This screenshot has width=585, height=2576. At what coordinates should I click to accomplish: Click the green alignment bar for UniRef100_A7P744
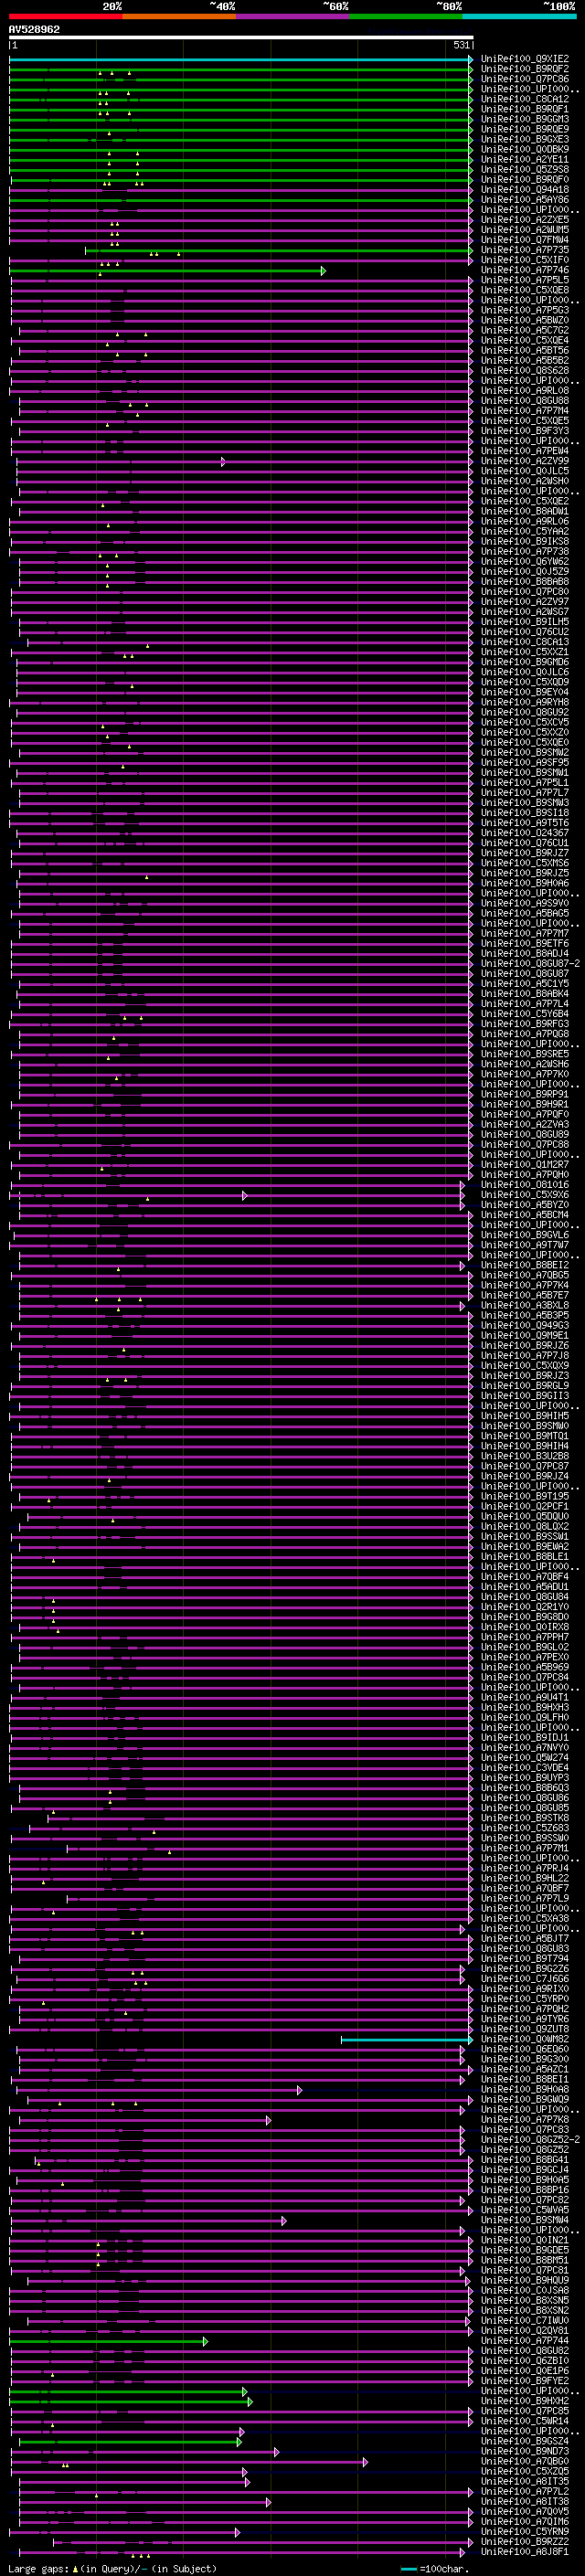pyautogui.click(x=108, y=2341)
